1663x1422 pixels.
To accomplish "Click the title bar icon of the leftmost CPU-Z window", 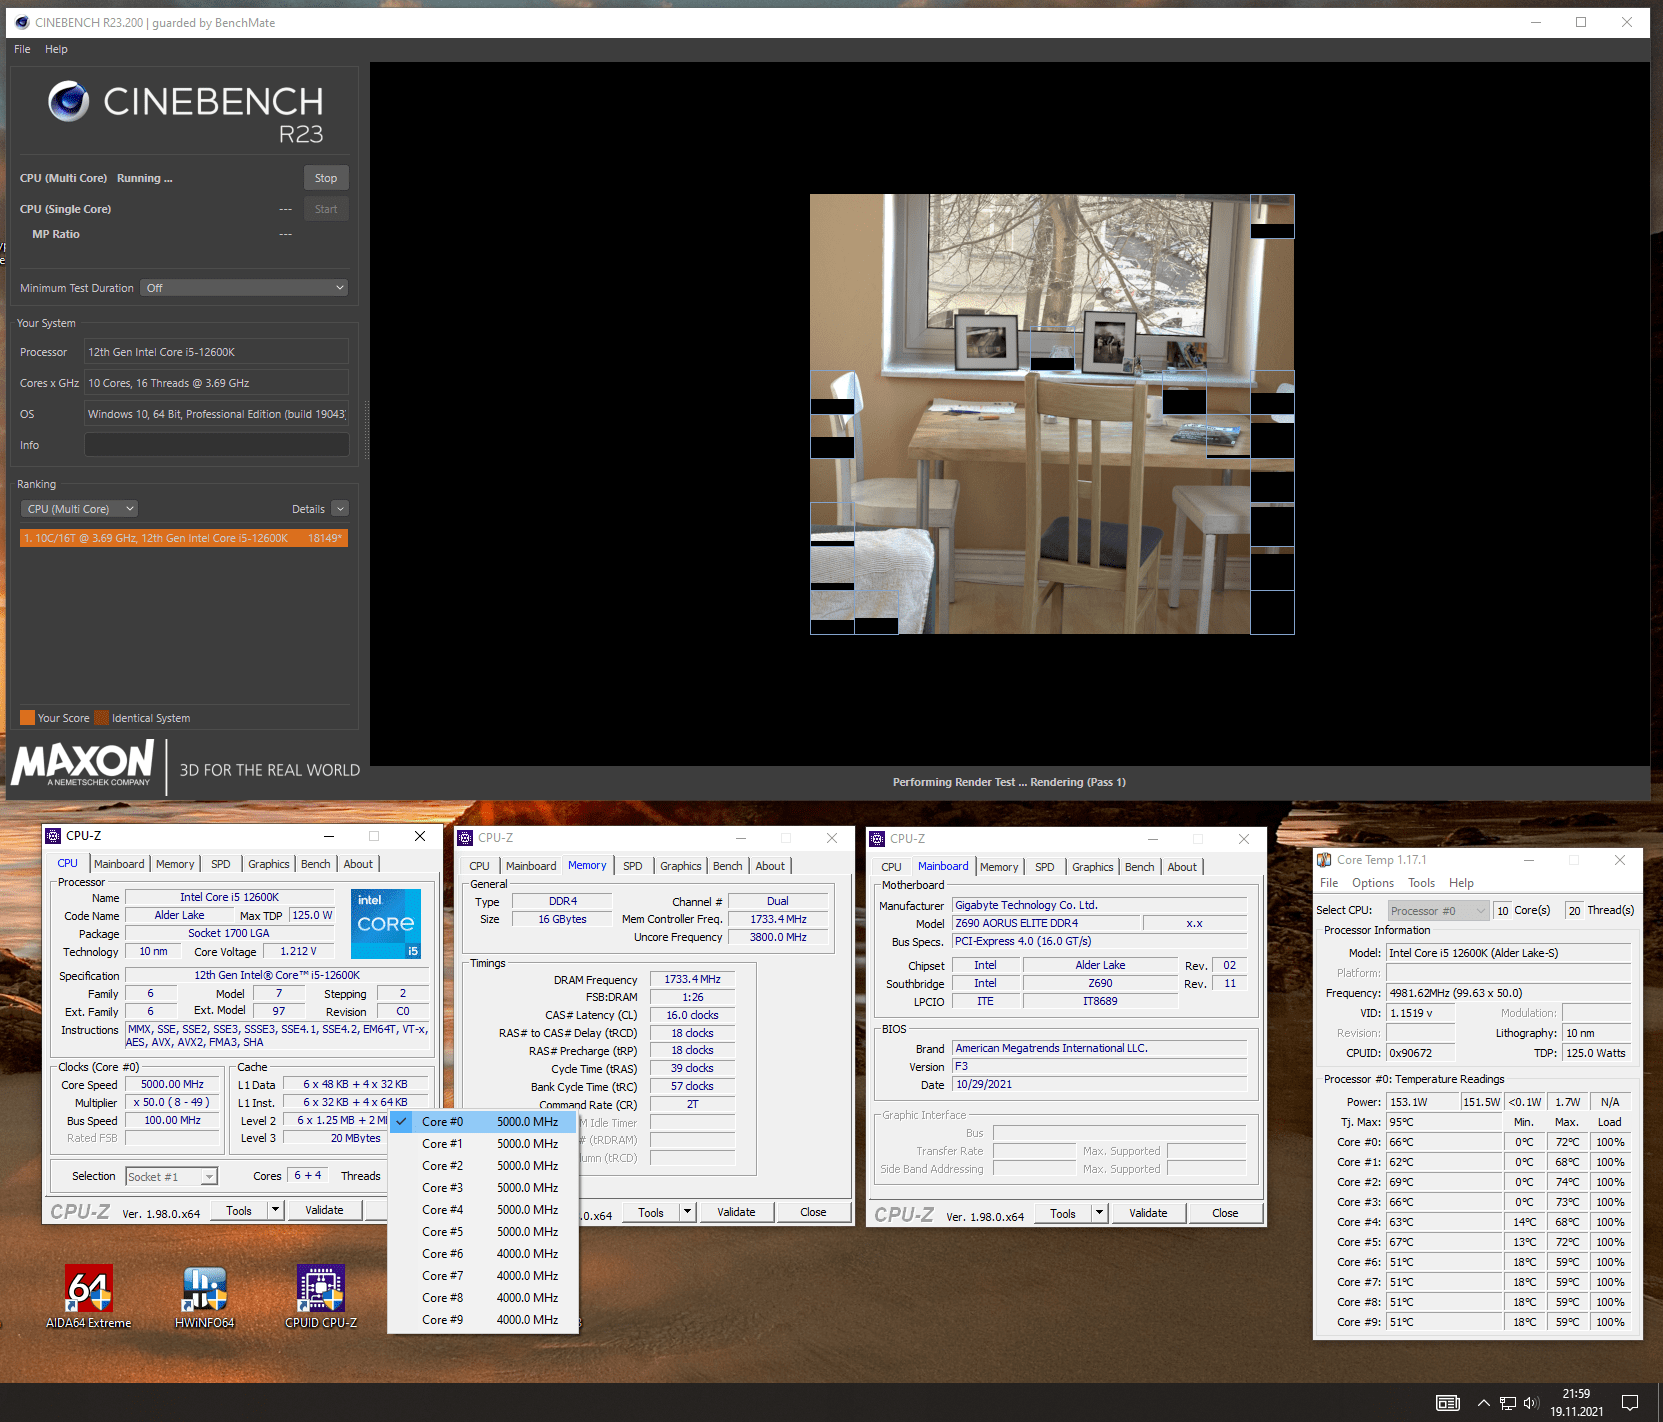I will click(53, 836).
